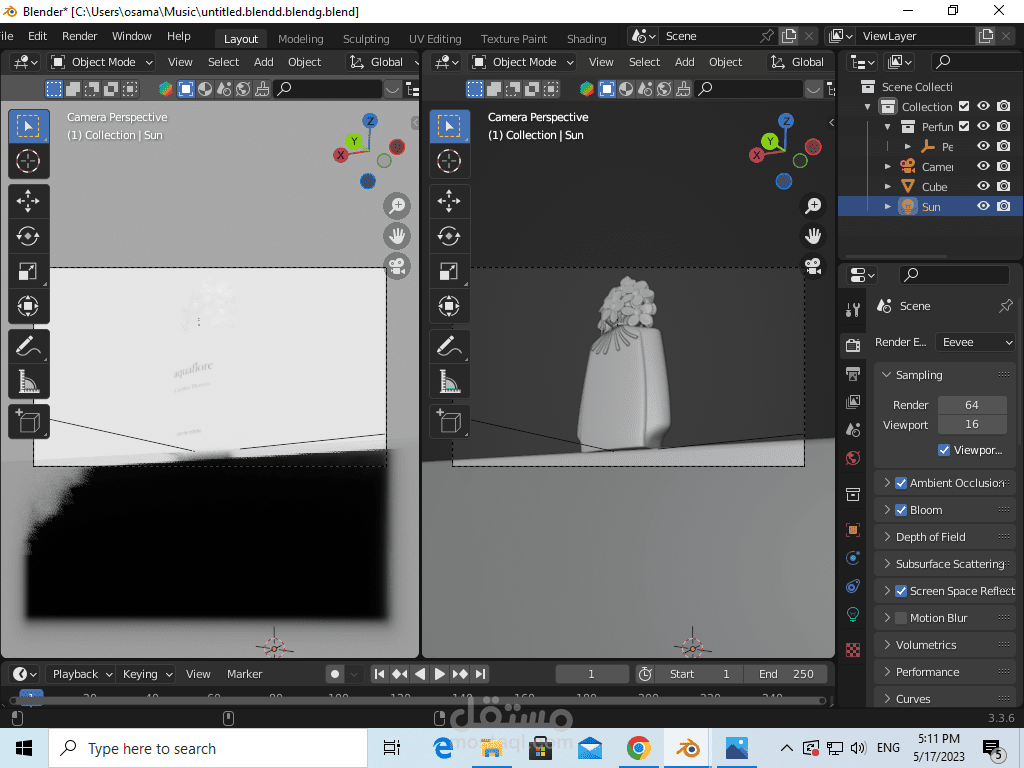
Task: Disable the Bloom checkbox
Action: click(x=901, y=510)
